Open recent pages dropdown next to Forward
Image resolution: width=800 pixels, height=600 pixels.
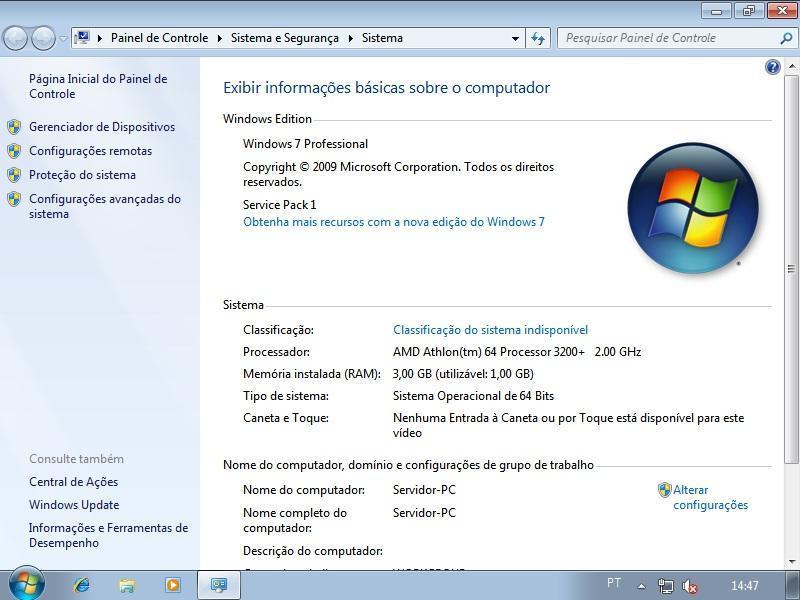coord(63,38)
